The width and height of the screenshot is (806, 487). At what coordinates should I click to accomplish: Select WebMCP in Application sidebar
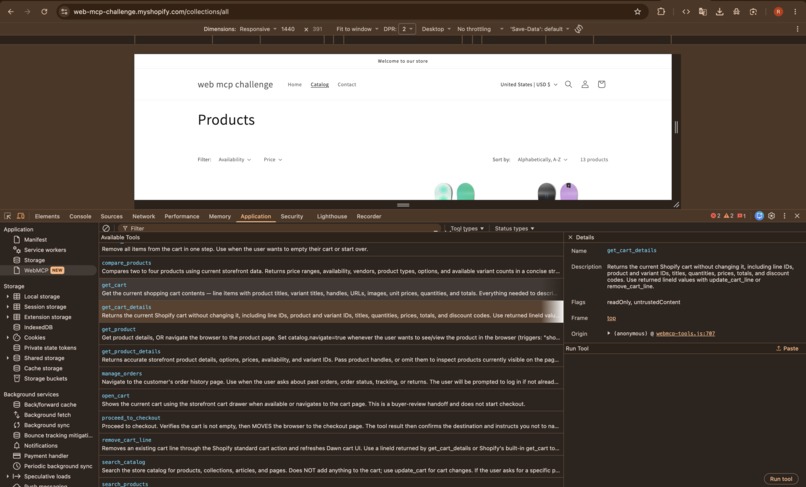pos(48,270)
